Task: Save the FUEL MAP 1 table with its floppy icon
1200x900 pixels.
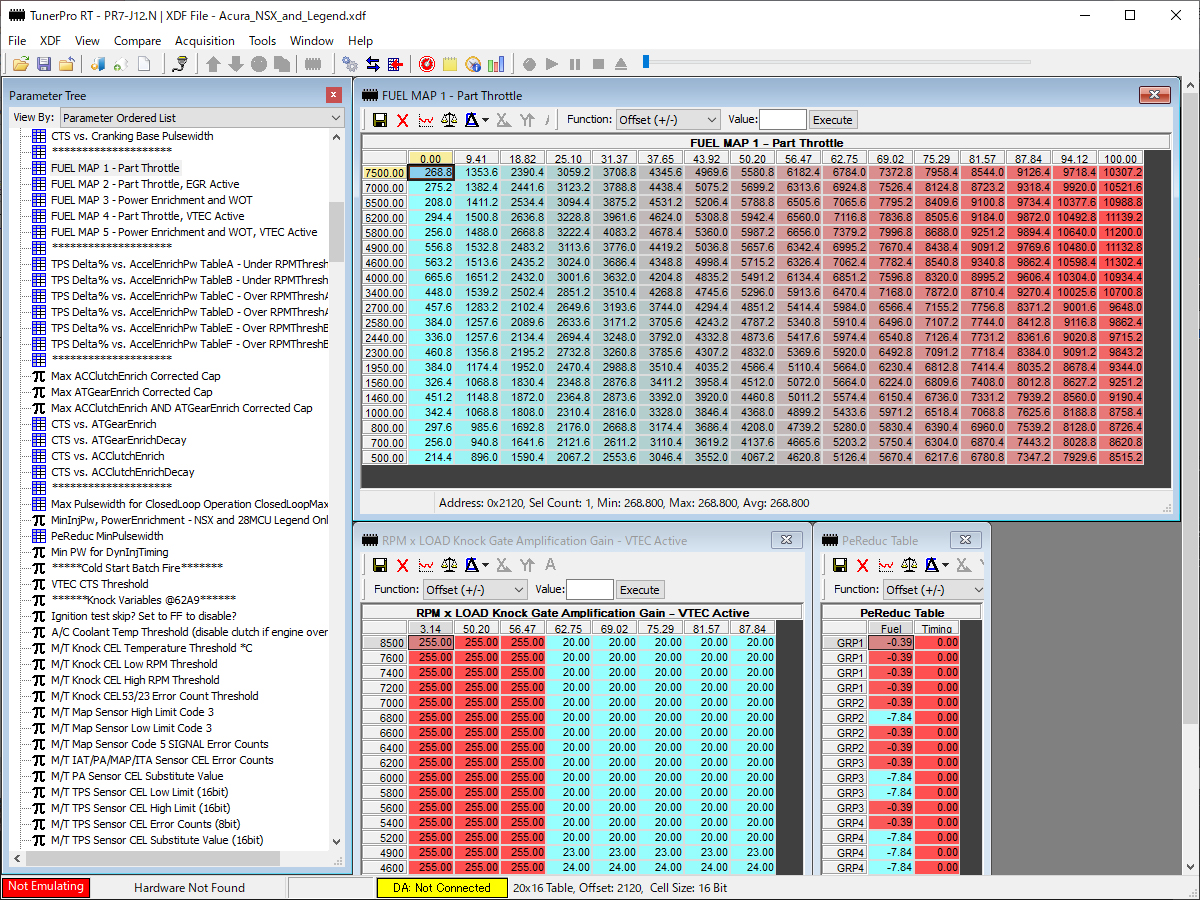Action: pyautogui.click(x=380, y=120)
